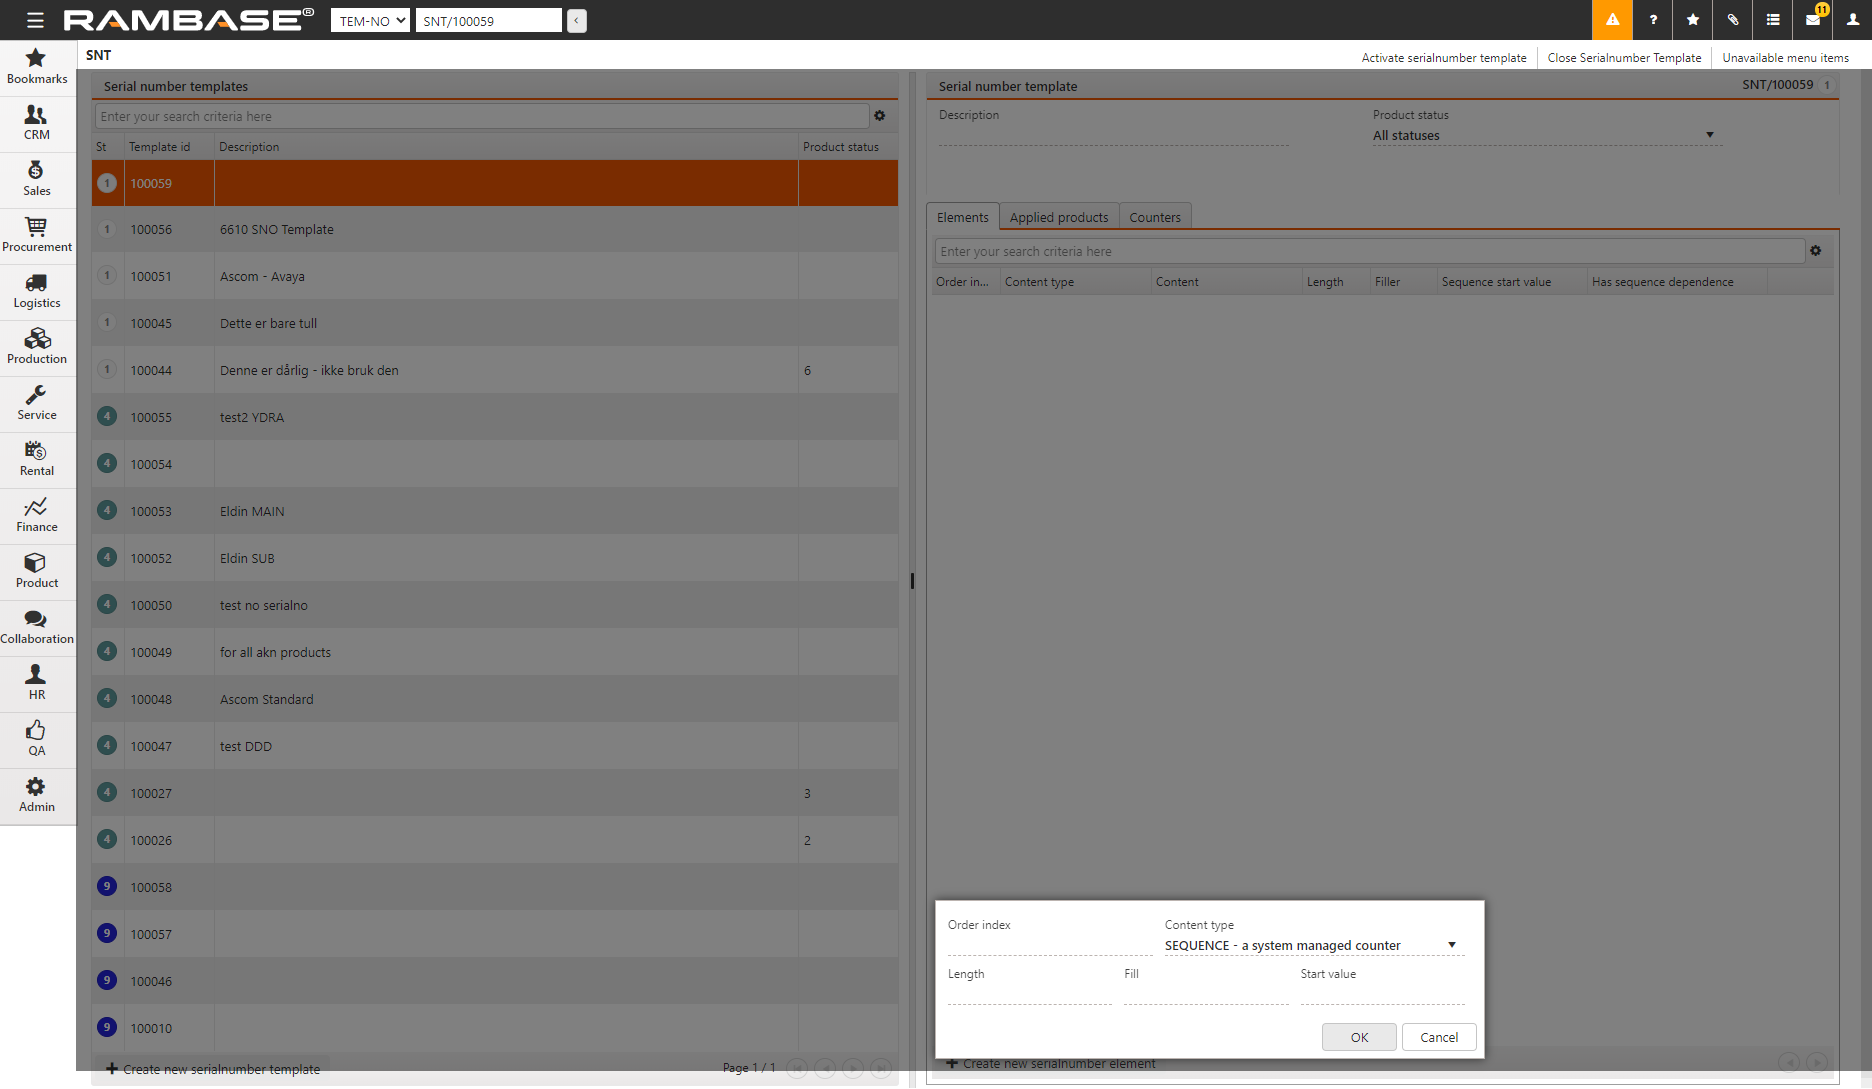Open the help question mark icon
The height and width of the screenshot is (1089, 1872).
coord(1653,20)
